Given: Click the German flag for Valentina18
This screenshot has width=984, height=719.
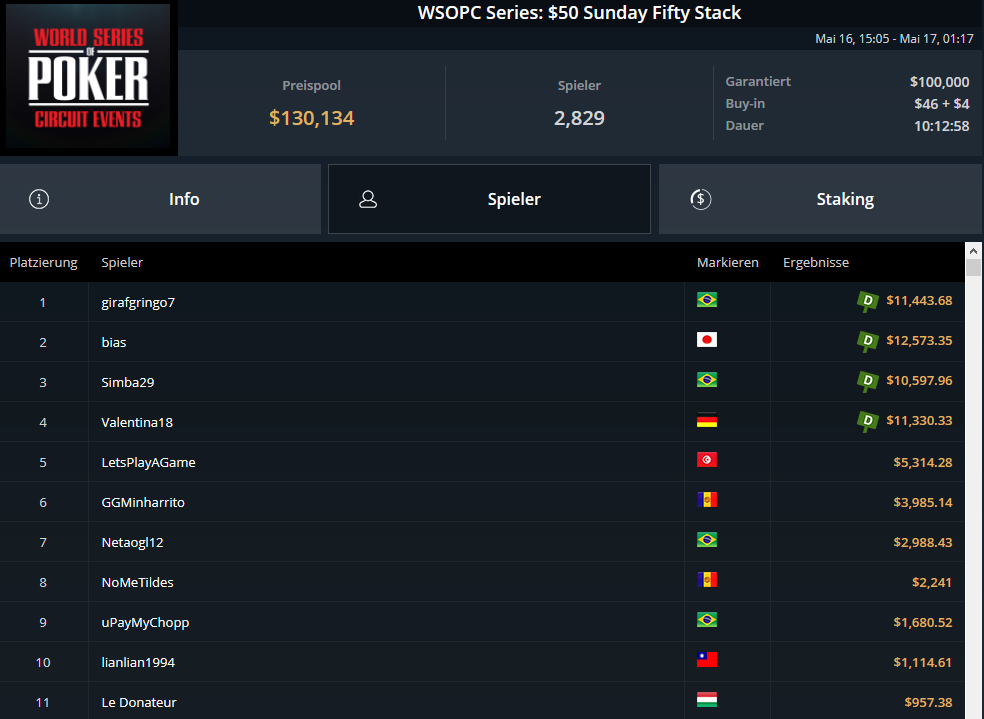Looking at the screenshot, I should point(707,420).
